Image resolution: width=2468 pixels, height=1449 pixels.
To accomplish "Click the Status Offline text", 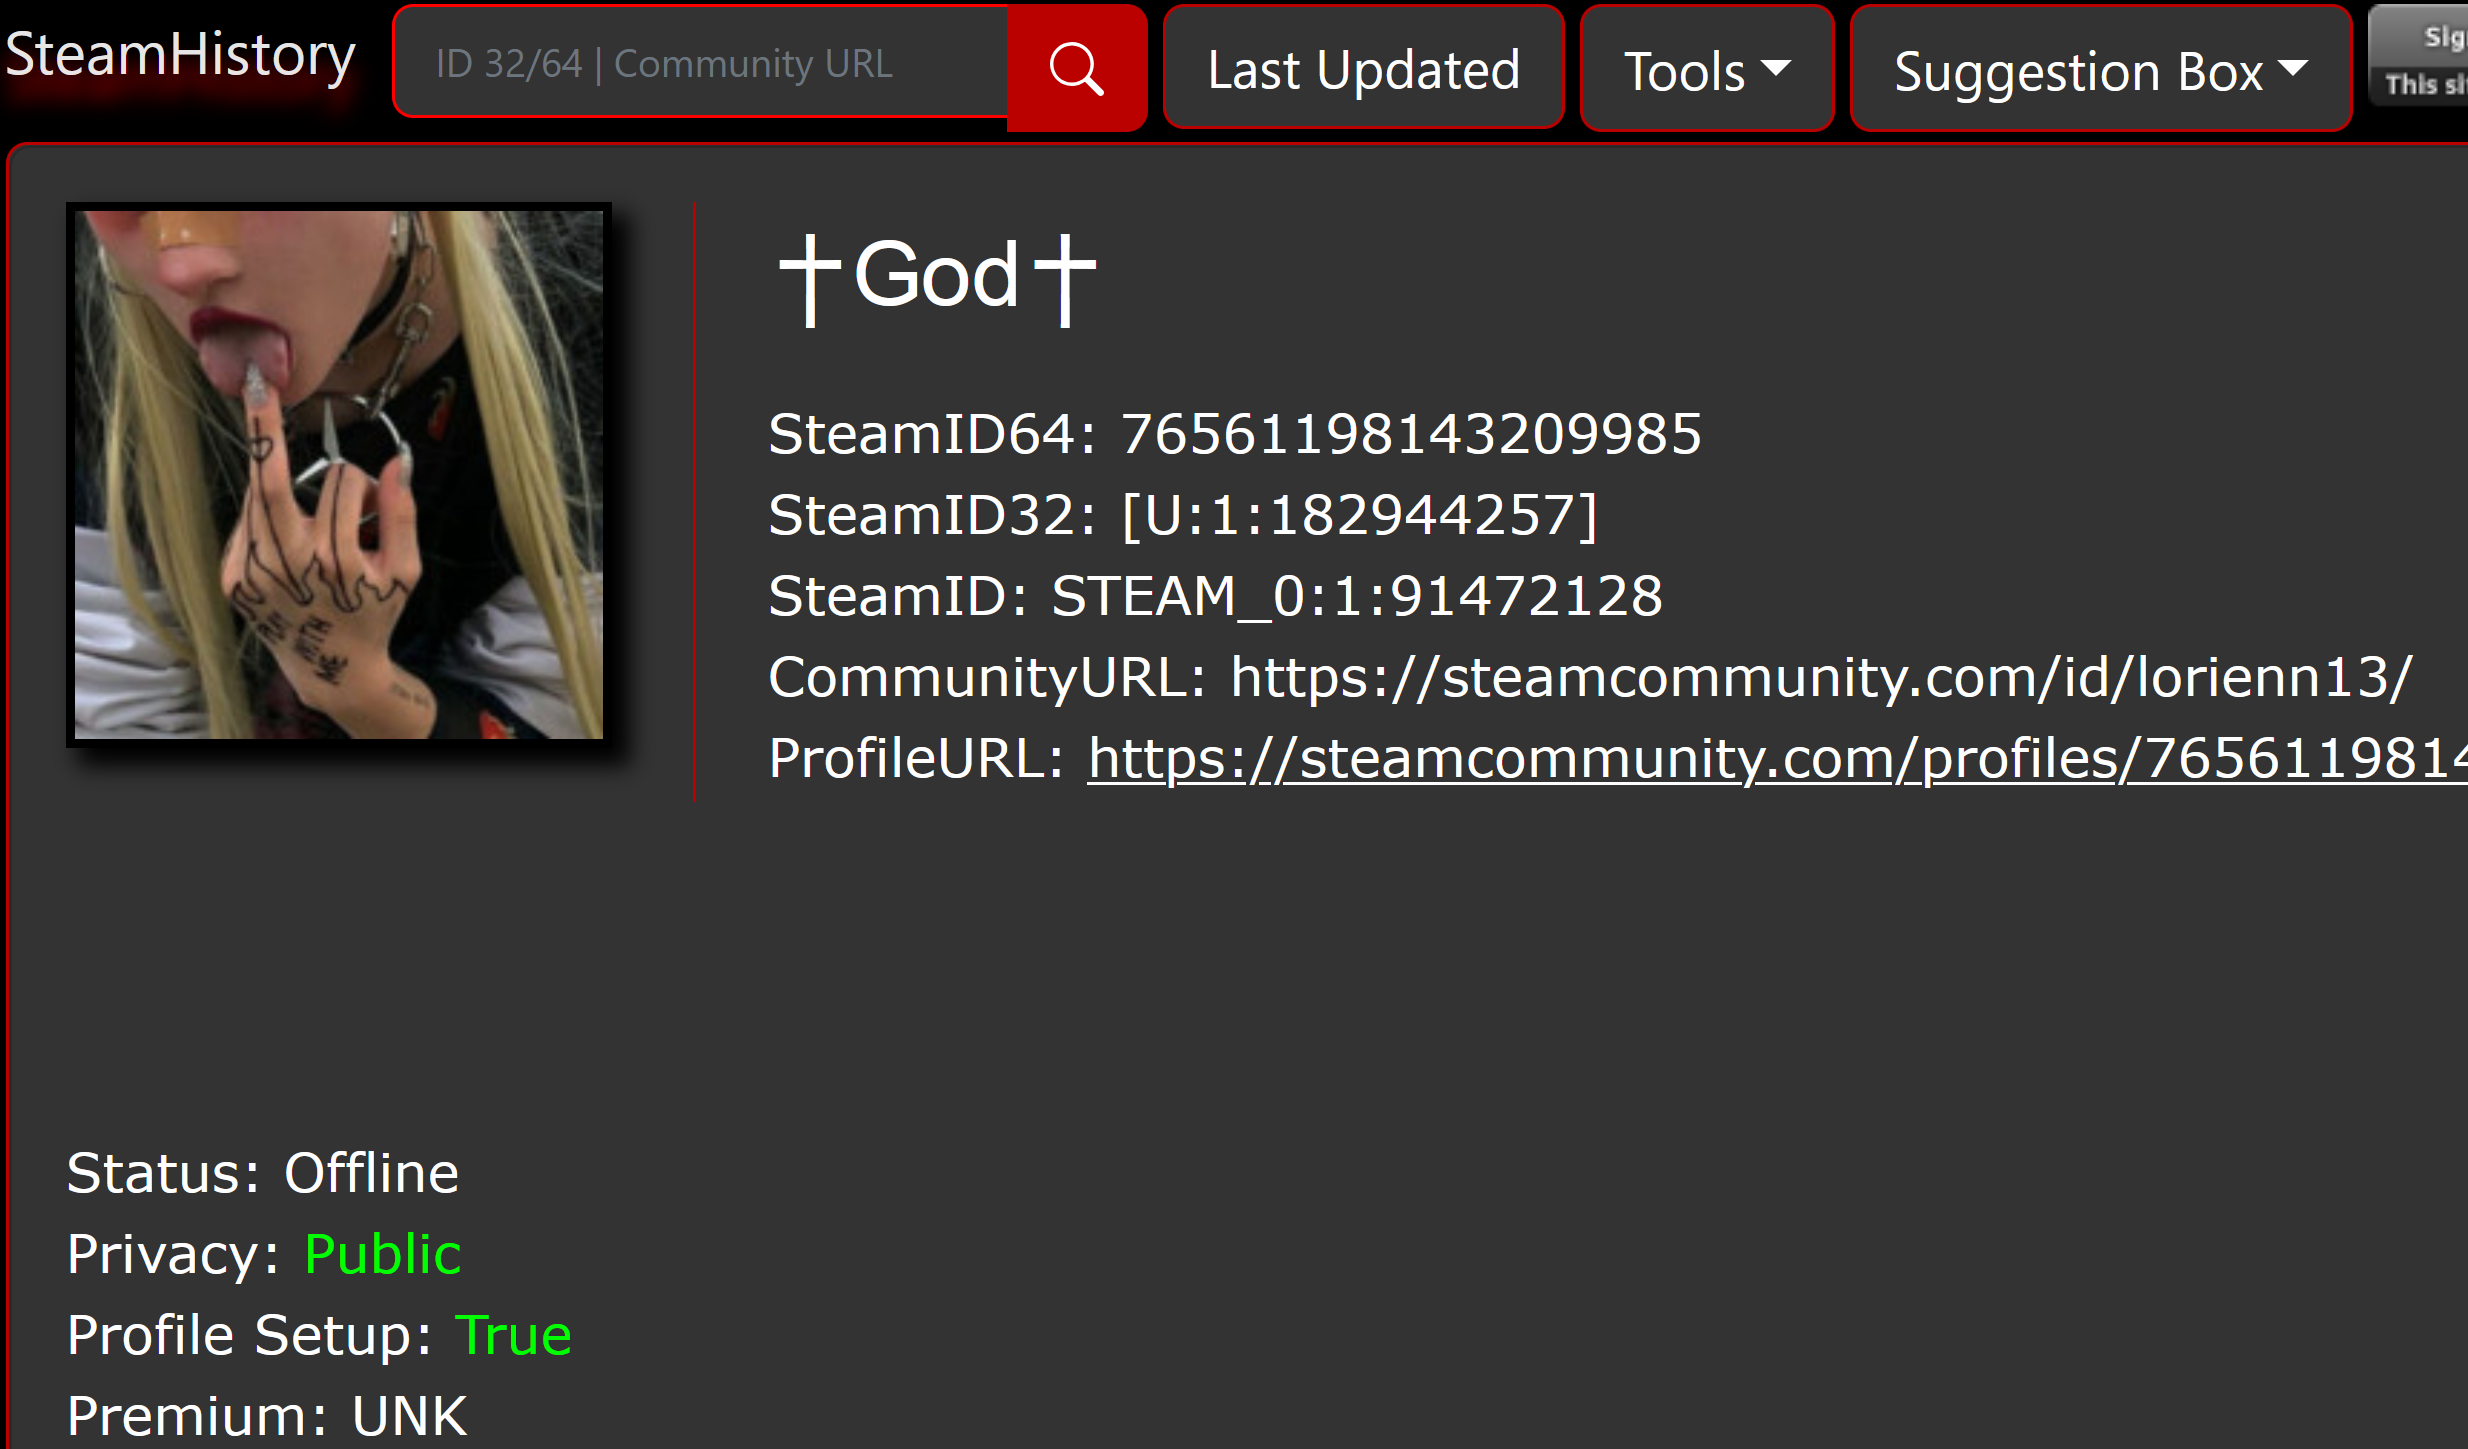I will (371, 1173).
